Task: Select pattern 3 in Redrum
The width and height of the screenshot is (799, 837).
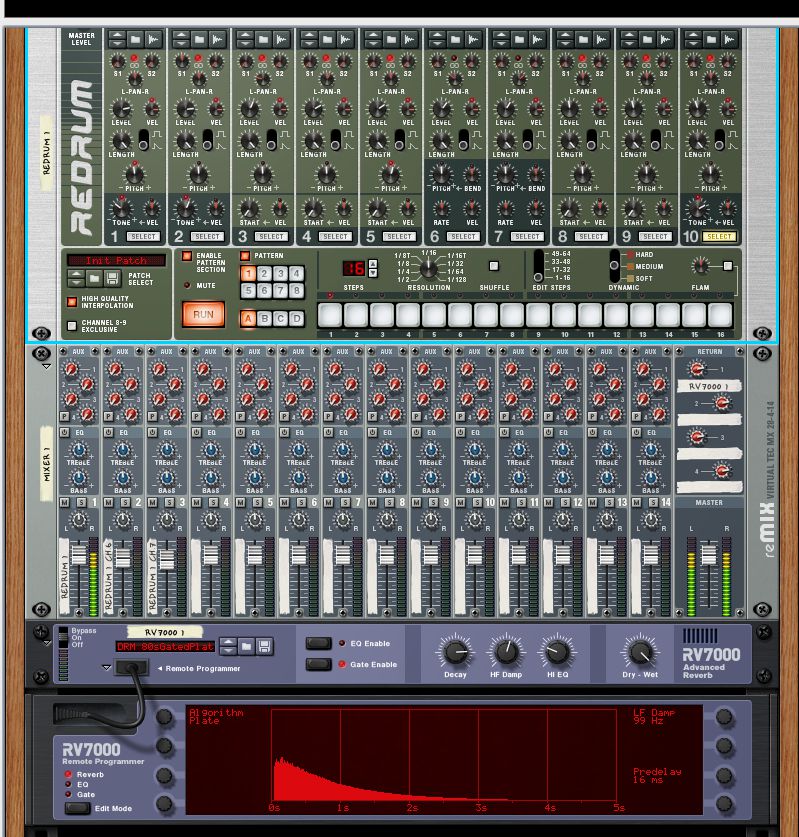Action: pyautogui.click(x=281, y=274)
